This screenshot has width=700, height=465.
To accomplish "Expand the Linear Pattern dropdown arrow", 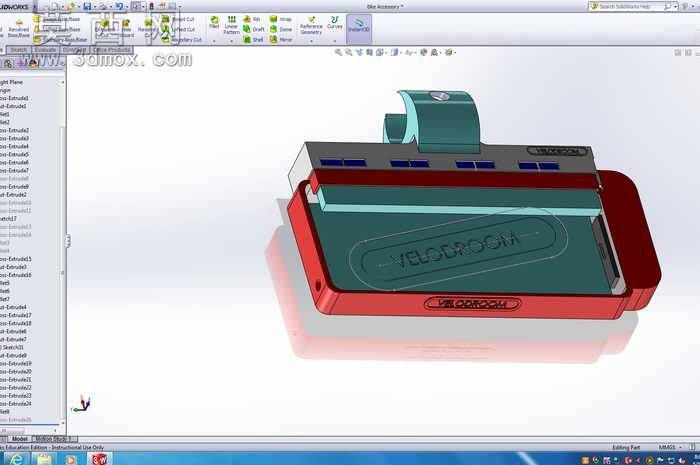I will pos(231,41).
